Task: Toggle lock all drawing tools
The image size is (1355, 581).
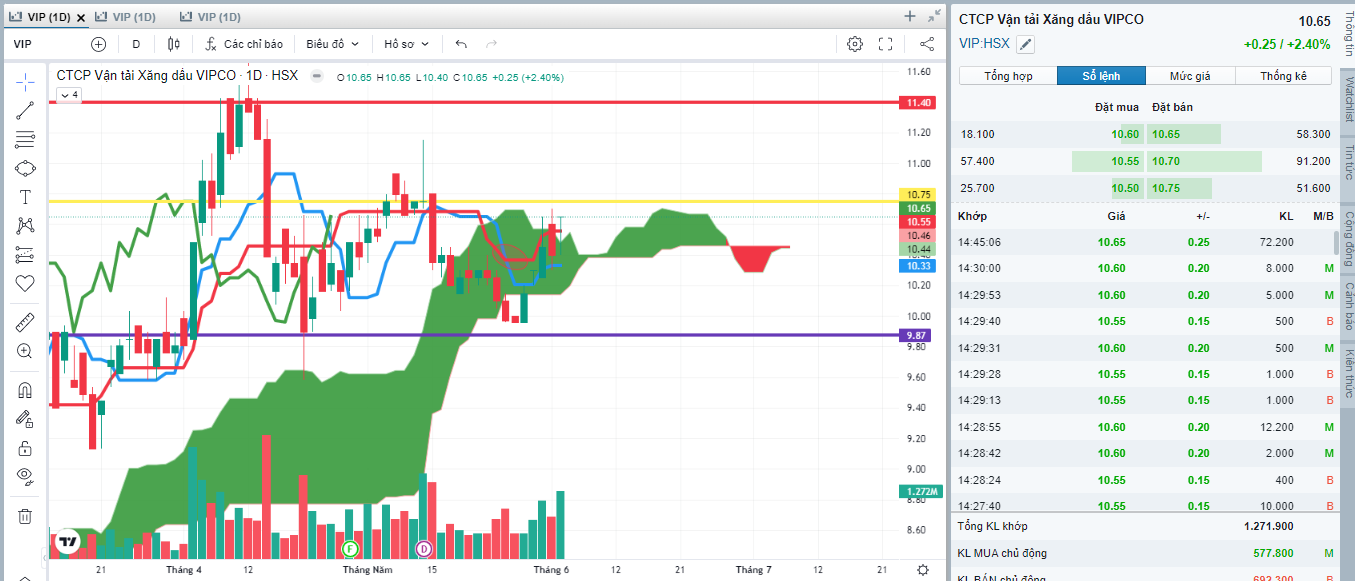Action: click(25, 447)
